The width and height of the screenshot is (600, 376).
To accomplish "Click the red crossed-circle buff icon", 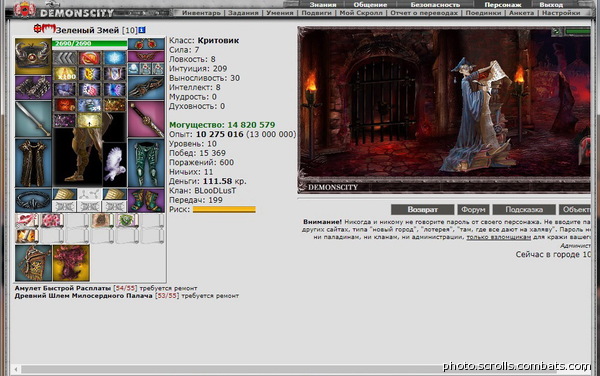I will [90, 58].
